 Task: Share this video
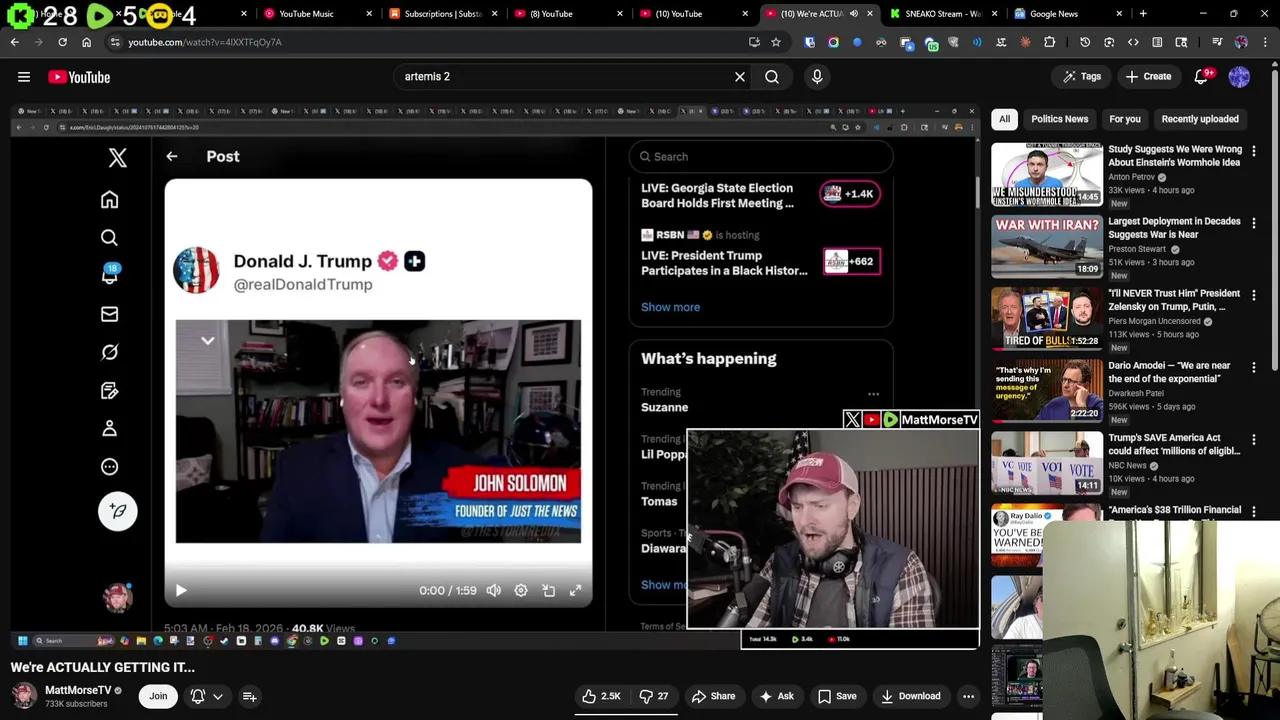(x=713, y=696)
